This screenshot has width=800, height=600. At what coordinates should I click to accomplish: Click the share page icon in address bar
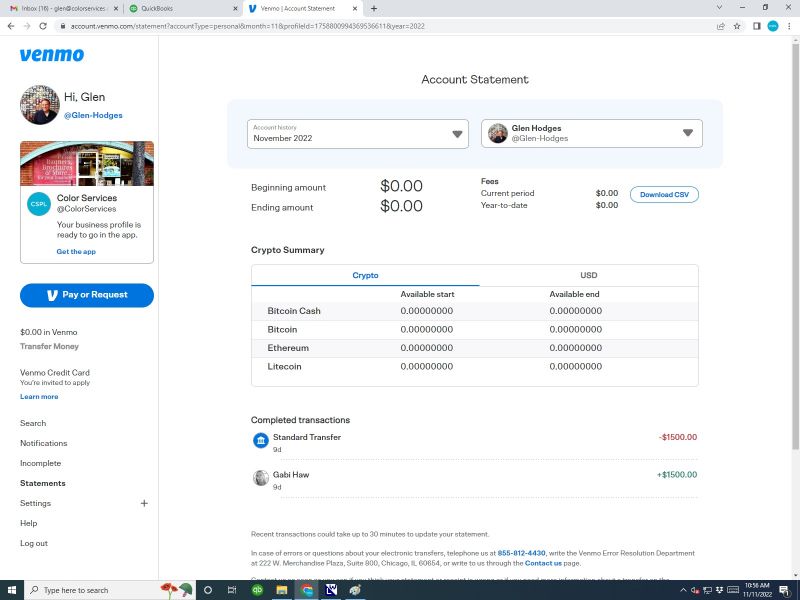[720, 26]
